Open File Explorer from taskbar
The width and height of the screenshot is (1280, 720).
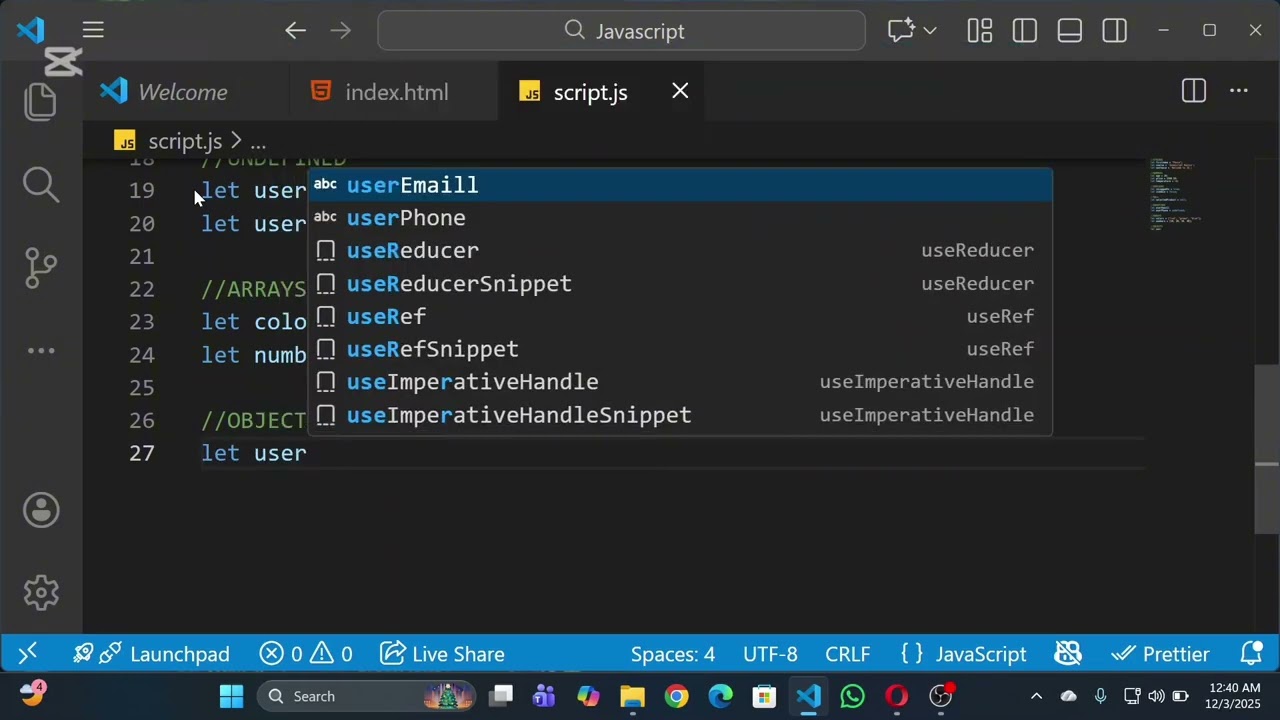point(632,696)
